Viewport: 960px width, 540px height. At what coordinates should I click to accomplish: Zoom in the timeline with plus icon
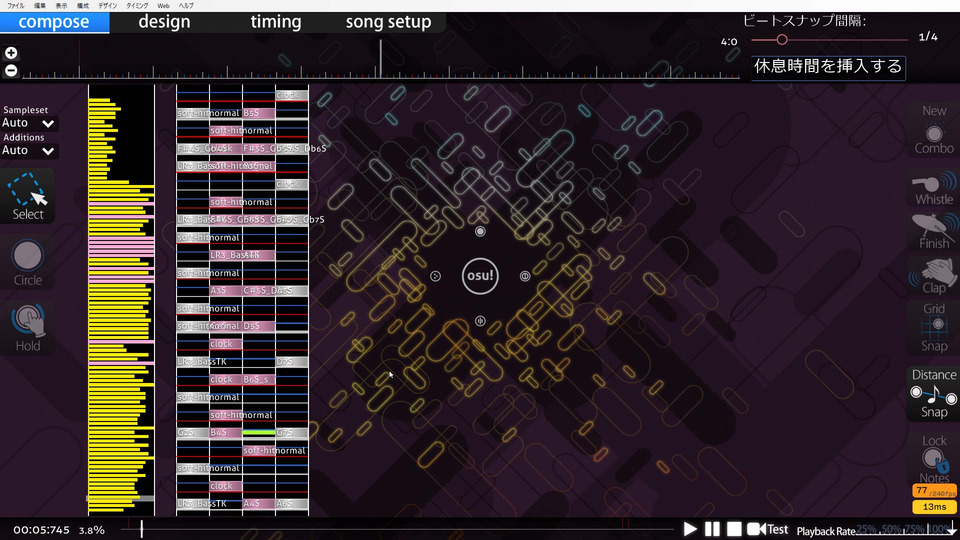click(x=11, y=53)
